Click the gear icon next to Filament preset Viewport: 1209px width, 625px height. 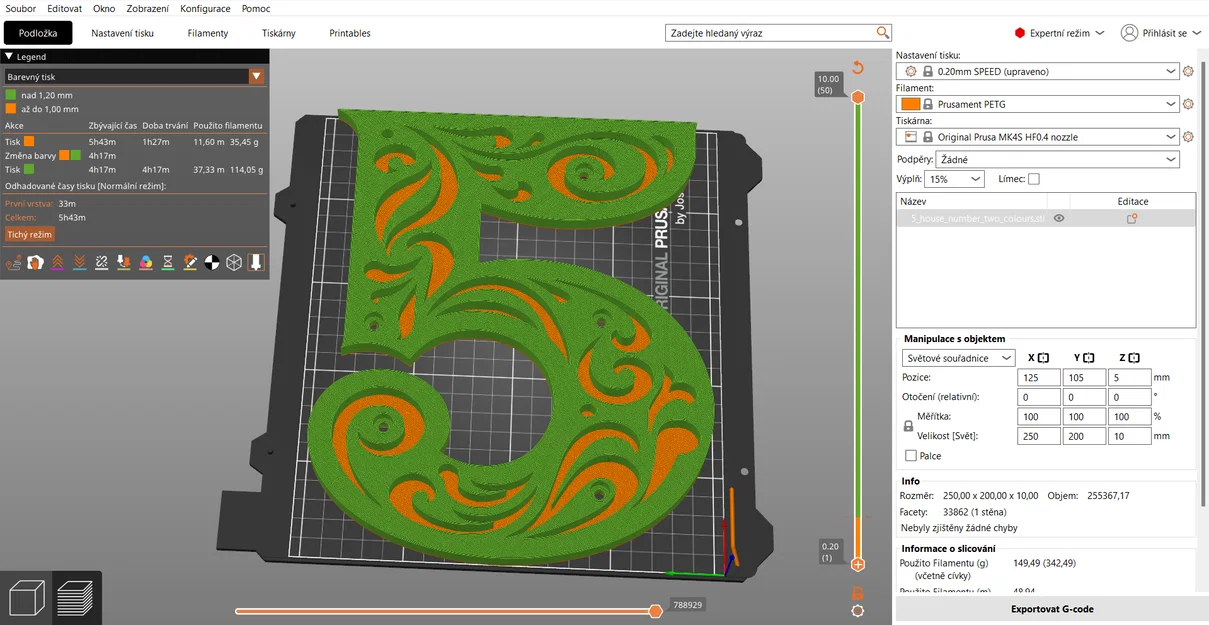(1188, 104)
